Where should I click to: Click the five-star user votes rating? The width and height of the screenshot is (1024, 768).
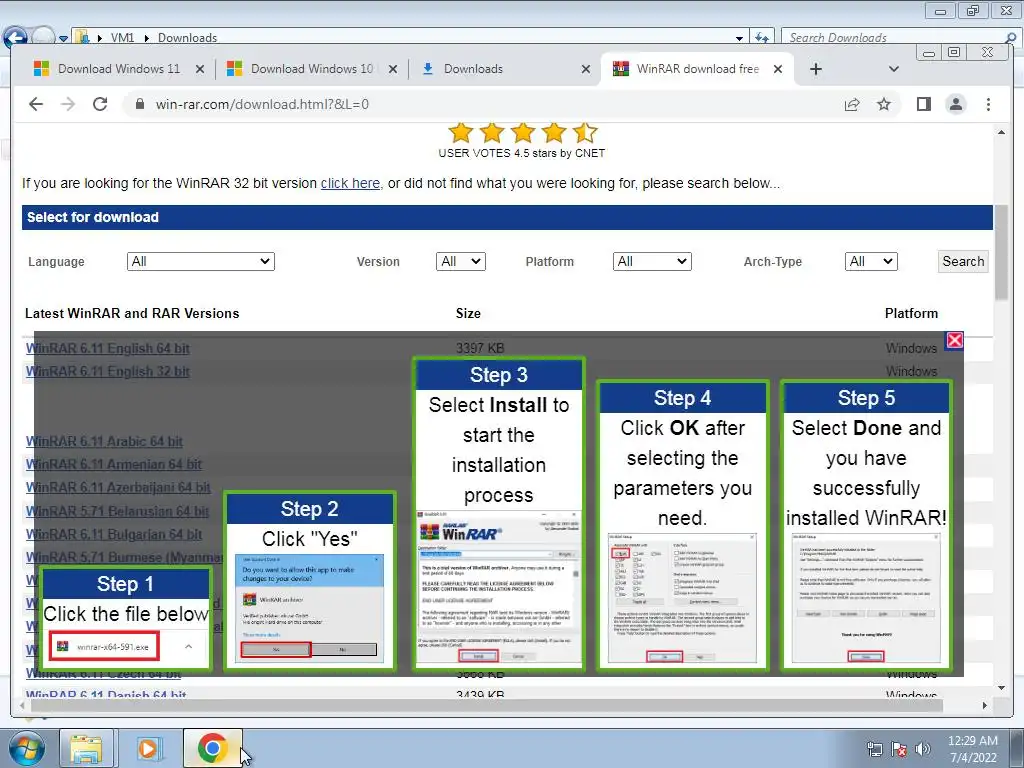click(522, 133)
